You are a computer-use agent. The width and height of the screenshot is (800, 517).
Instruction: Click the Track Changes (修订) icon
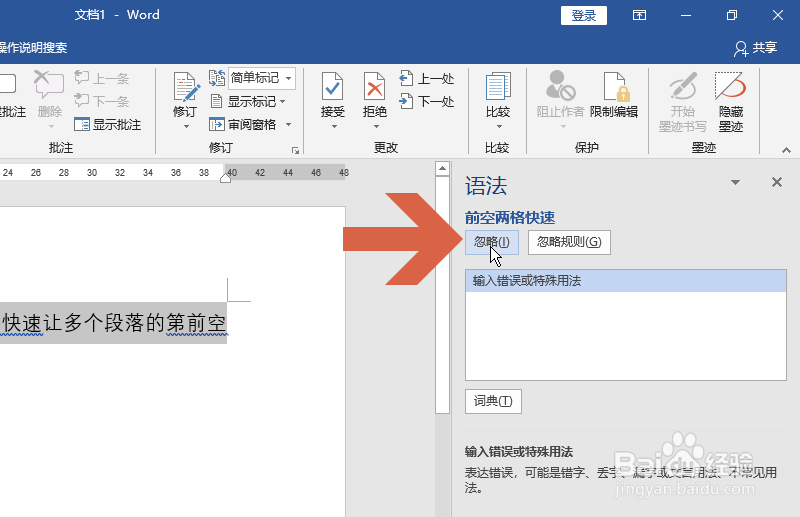pyautogui.click(x=185, y=87)
